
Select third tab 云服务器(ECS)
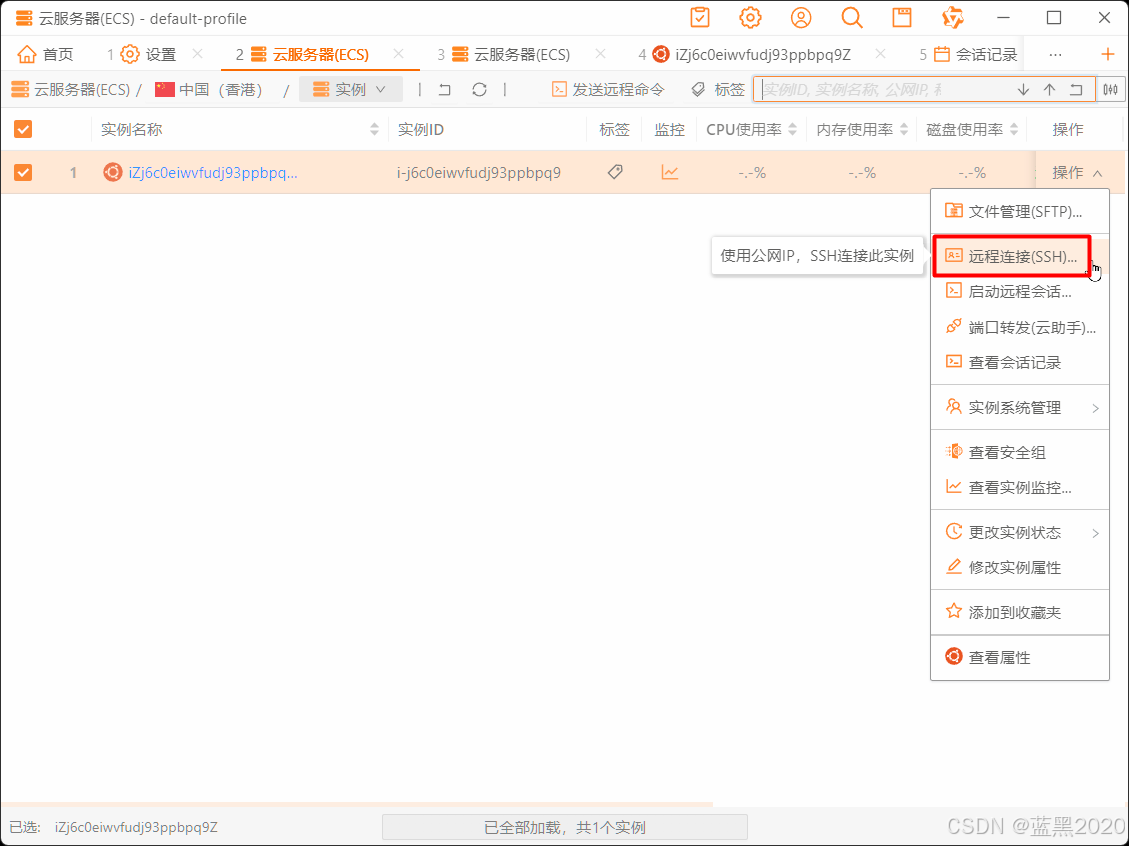click(503, 54)
